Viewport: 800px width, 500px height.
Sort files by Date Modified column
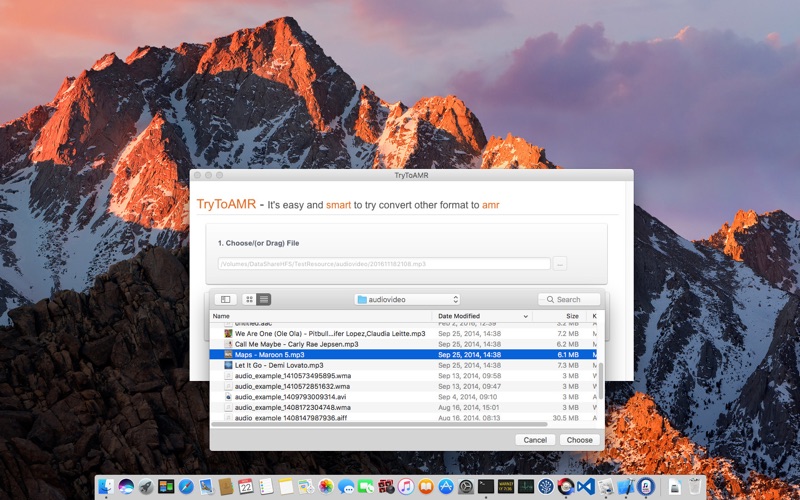[x=482, y=316]
